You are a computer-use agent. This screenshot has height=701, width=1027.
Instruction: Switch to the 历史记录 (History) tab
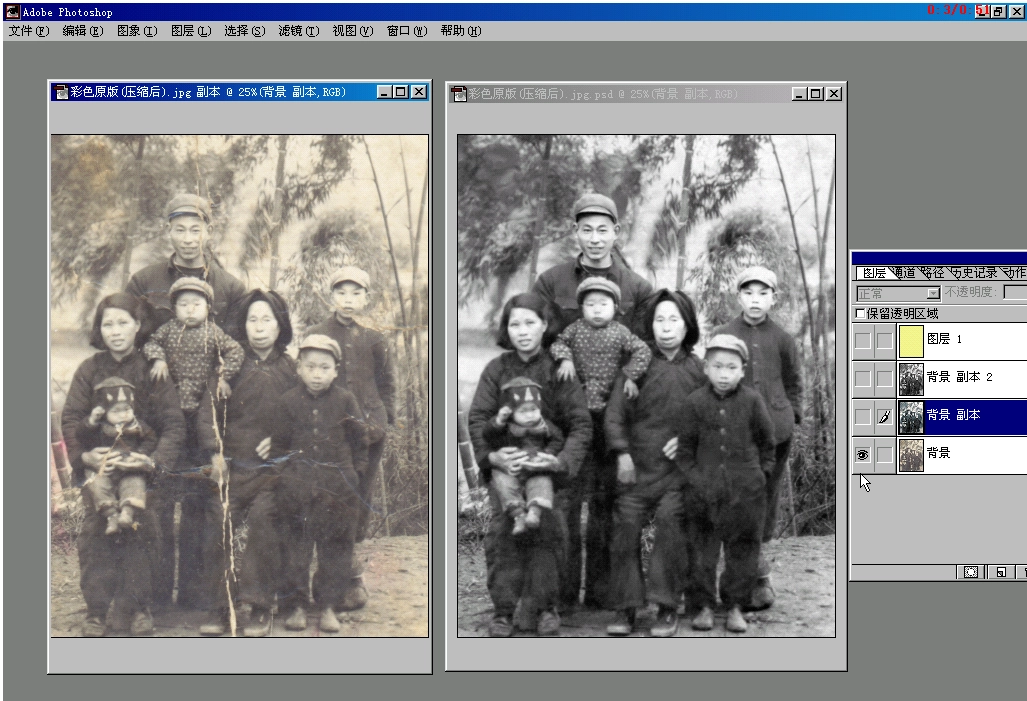[973, 273]
